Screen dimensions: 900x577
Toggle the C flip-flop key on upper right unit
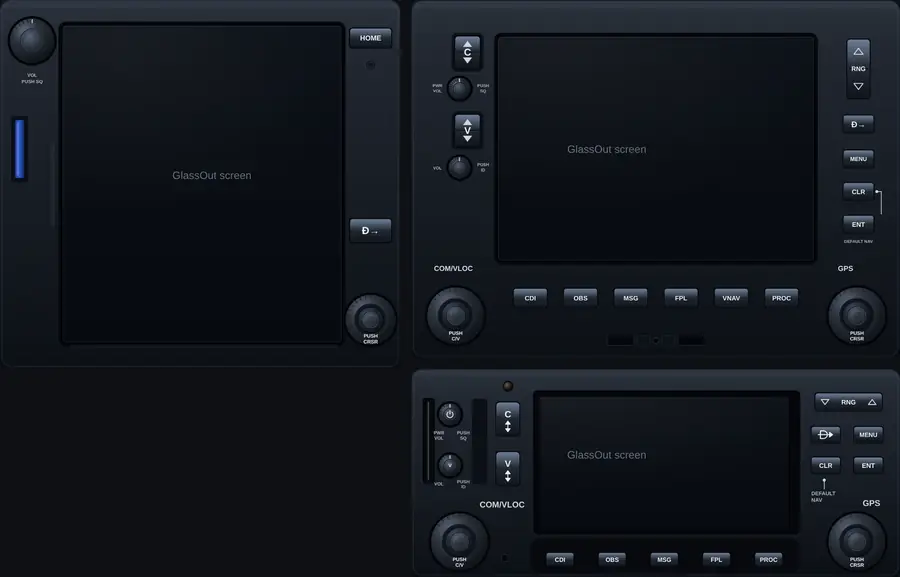[467, 52]
